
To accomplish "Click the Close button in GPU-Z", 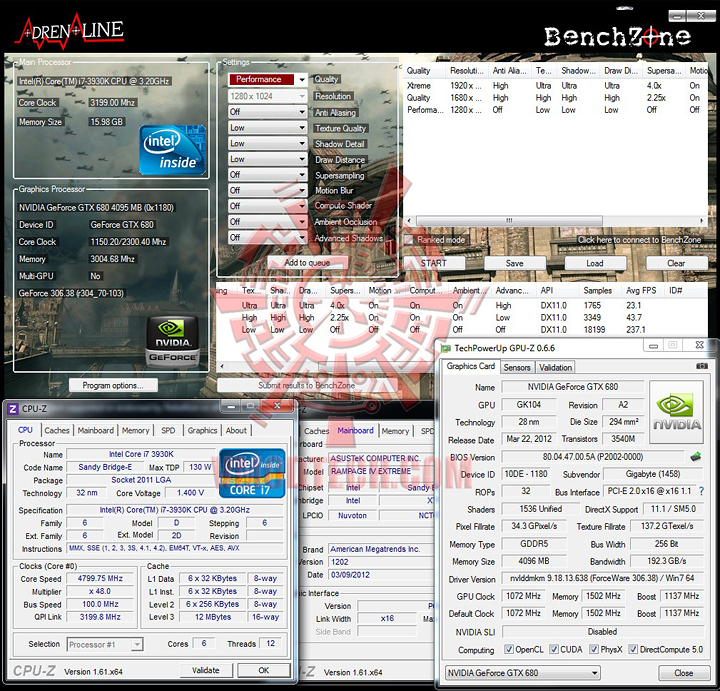I will pos(684,673).
